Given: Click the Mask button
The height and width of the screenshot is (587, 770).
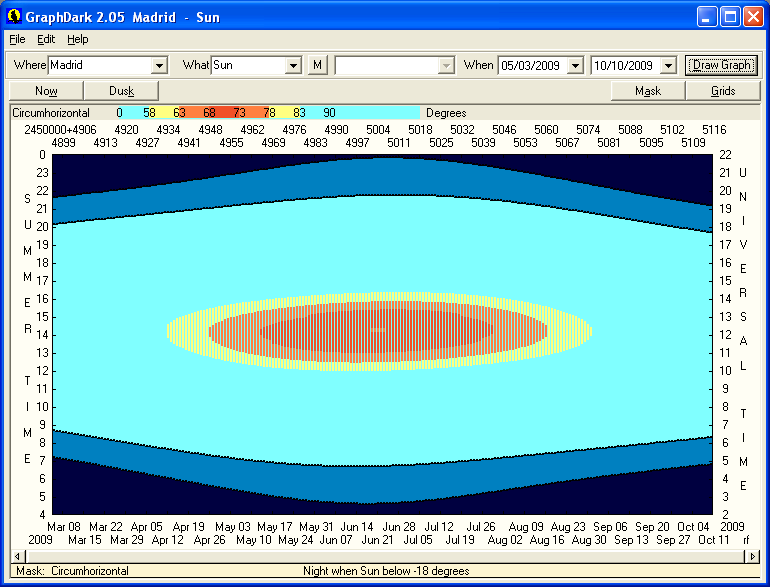Looking at the screenshot, I should tap(648, 91).
